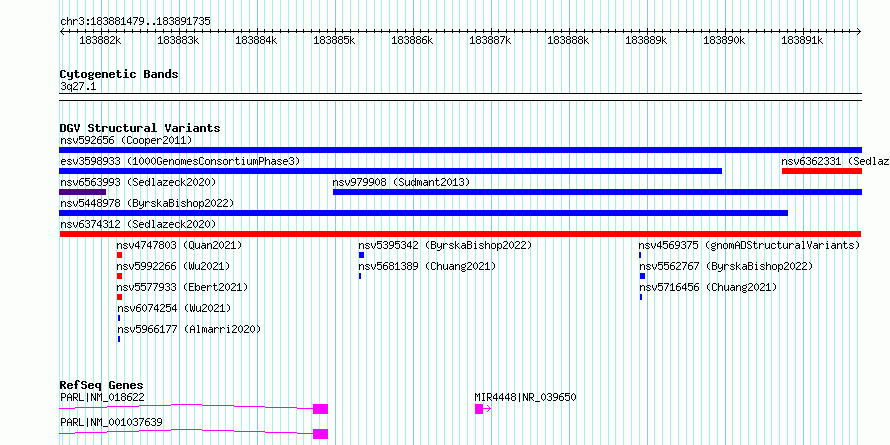Click the PARL|NM_018622 gene label
The width and height of the screenshot is (890, 445).
(102, 397)
